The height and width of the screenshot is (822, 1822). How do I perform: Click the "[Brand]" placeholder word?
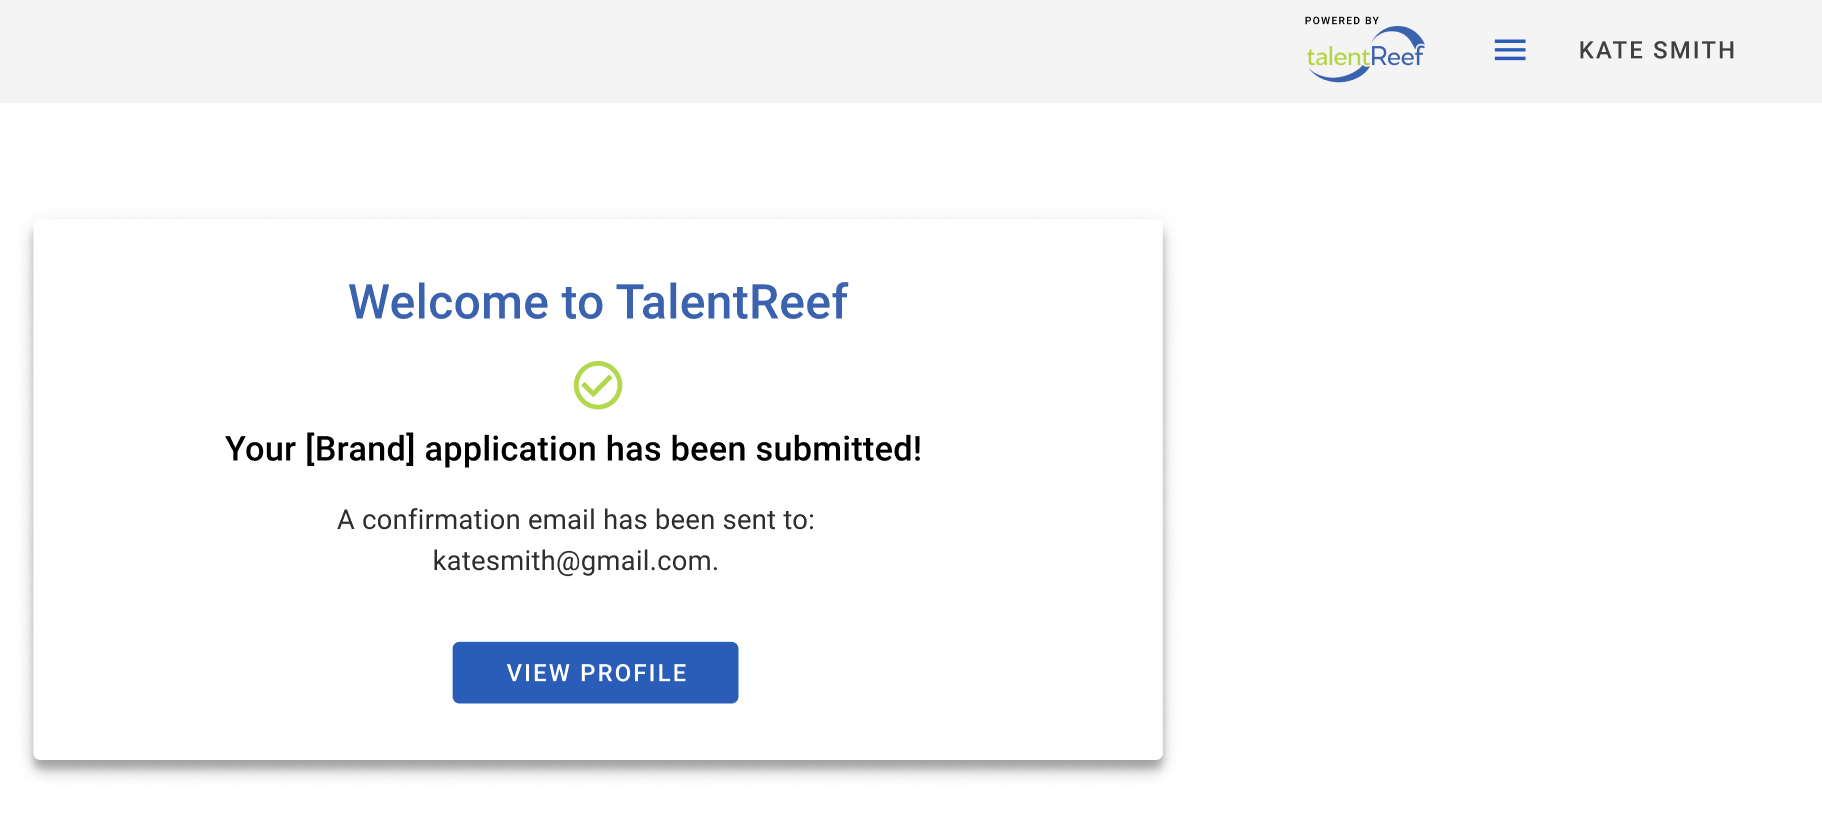(x=360, y=449)
